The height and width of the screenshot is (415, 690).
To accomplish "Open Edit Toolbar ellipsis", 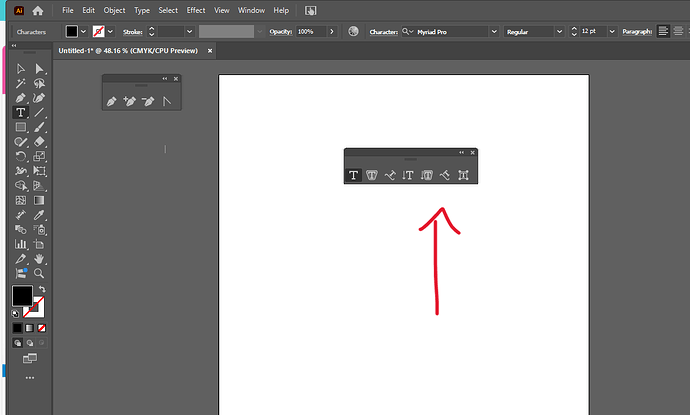I will 29,378.
